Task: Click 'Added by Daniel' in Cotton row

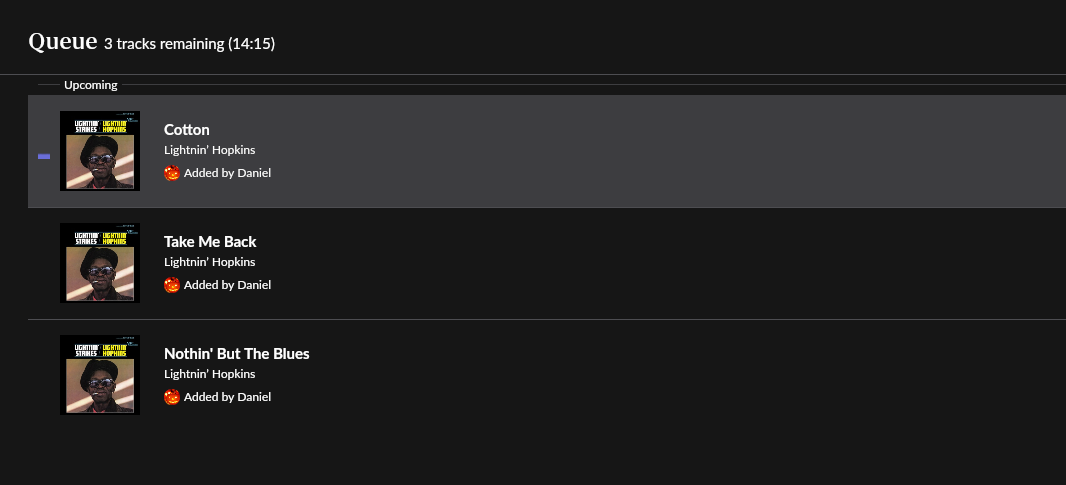Action: click(x=227, y=173)
